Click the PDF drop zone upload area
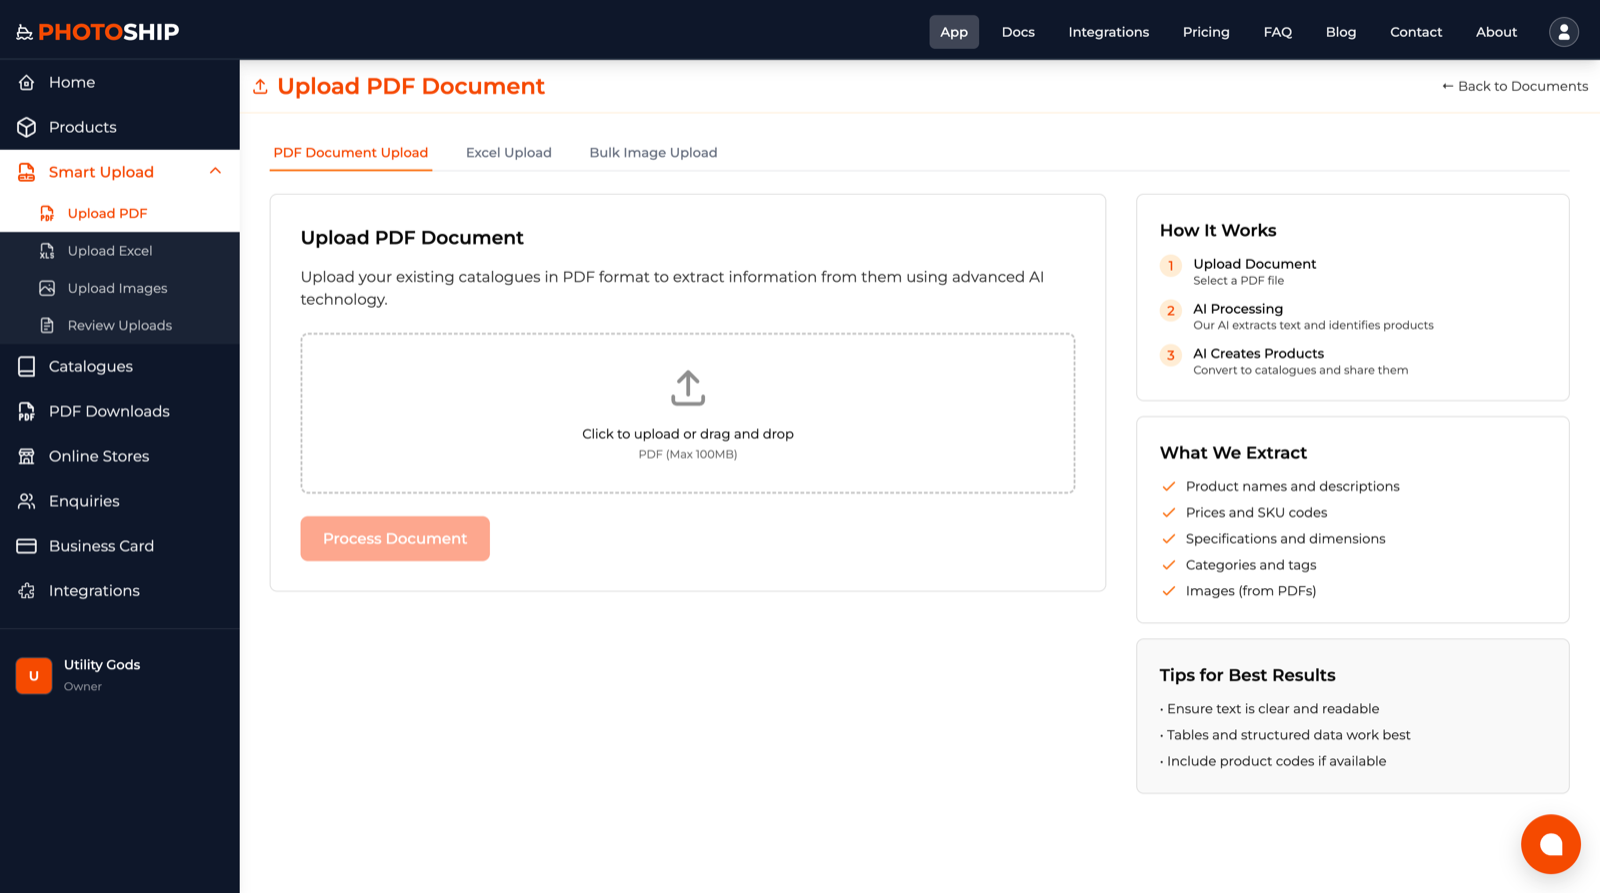The image size is (1600, 893). coord(688,413)
